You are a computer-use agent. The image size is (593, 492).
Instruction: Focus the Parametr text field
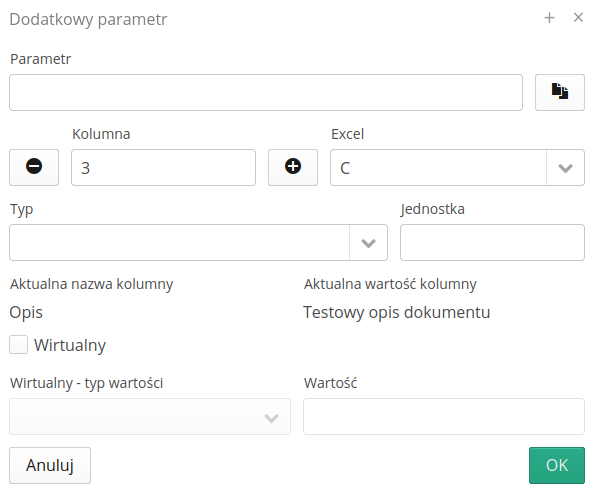click(x=266, y=92)
